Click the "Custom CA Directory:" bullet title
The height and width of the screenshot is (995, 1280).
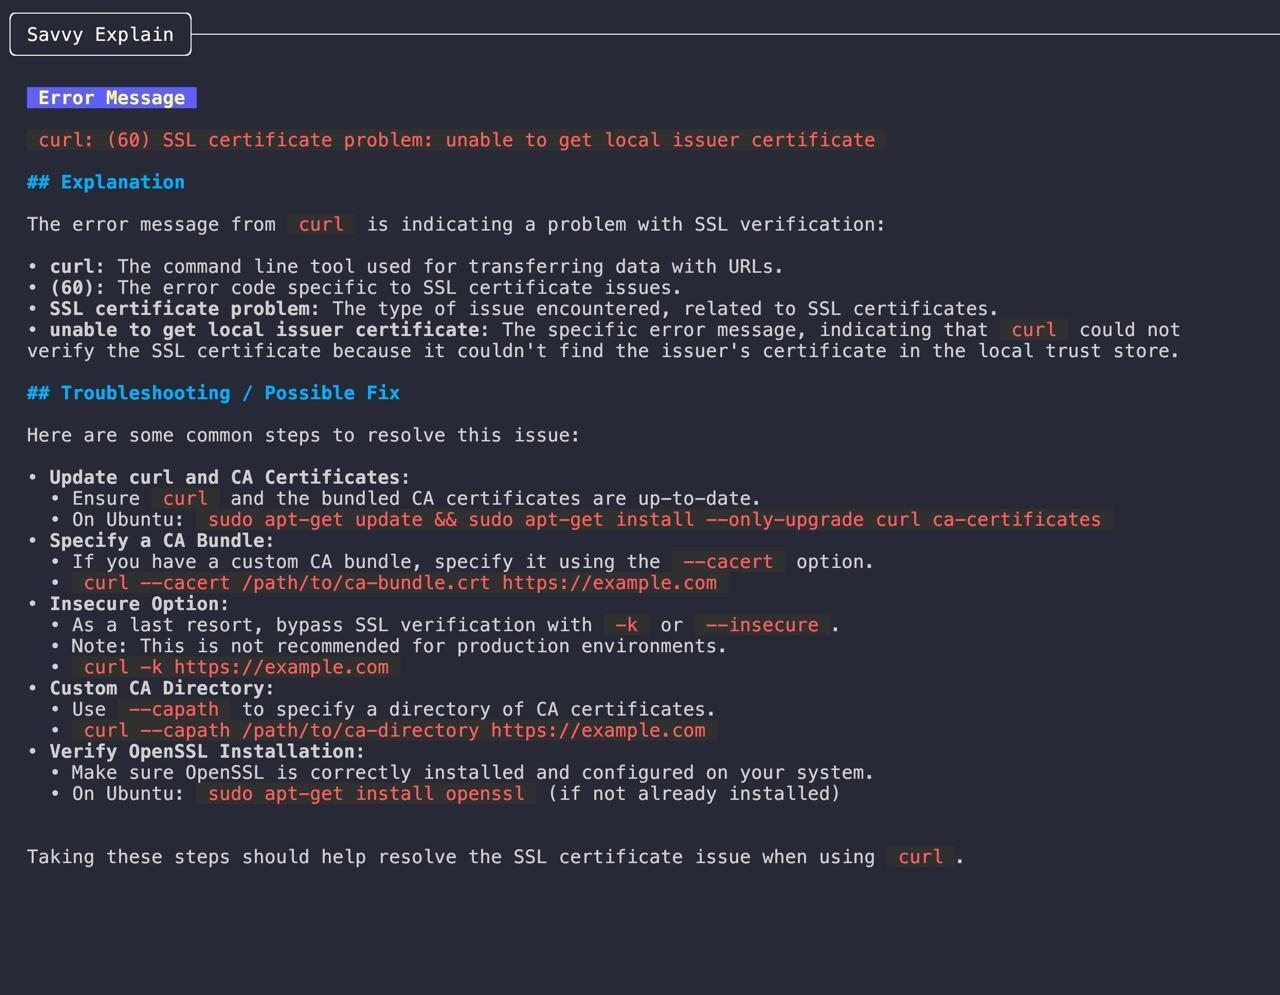(161, 688)
